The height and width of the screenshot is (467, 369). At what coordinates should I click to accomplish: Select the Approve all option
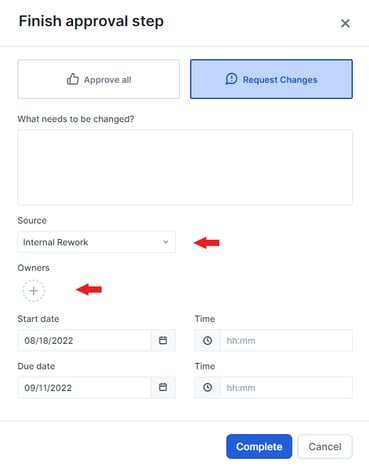tap(99, 79)
